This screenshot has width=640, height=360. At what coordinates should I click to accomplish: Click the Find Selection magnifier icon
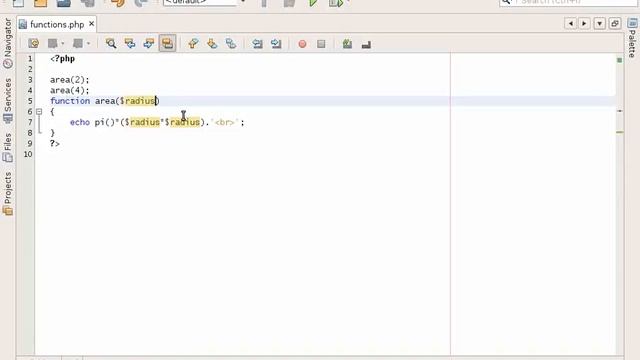click(x=111, y=44)
